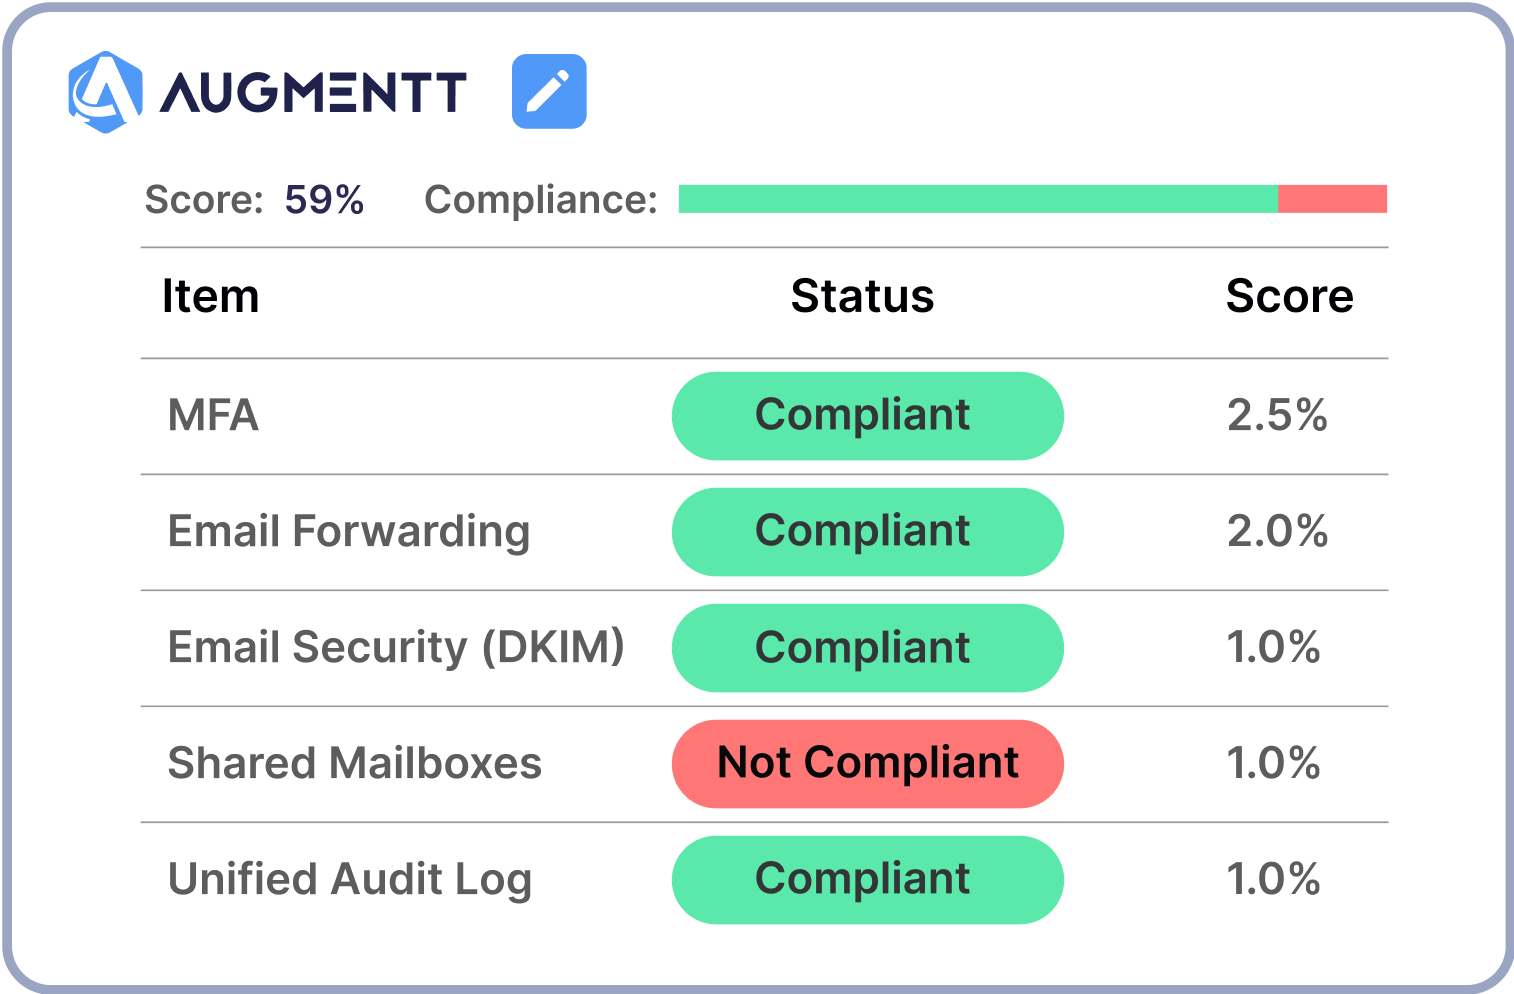Click the Status column header
1514x994 pixels.
click(x=862, y=297)
